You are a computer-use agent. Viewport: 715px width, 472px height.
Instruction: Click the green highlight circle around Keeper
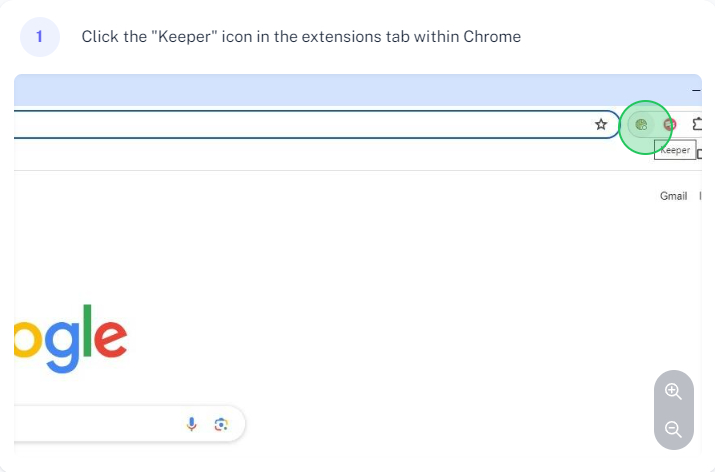(645, 127)
